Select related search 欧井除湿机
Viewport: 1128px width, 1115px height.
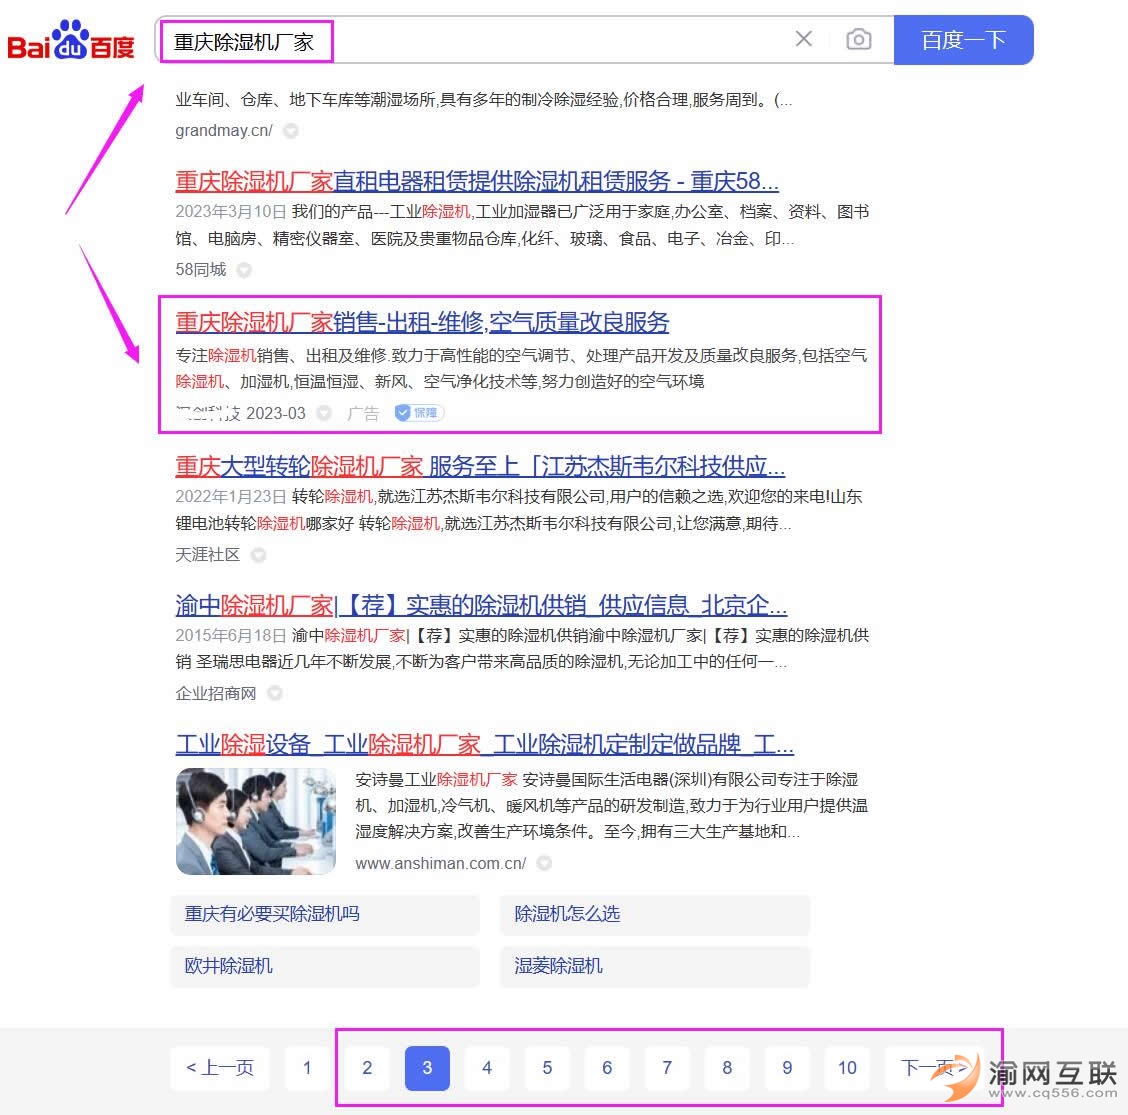point(228,966)
